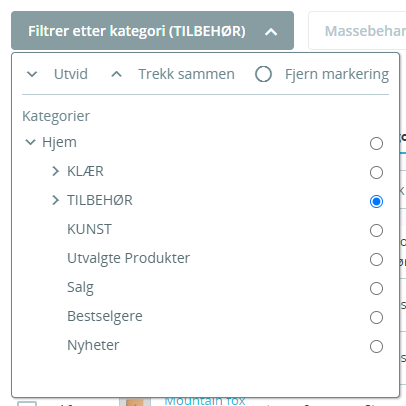406x406 pixels.
Task: Click the Bestselgere category label
Action: pos(105,316)
